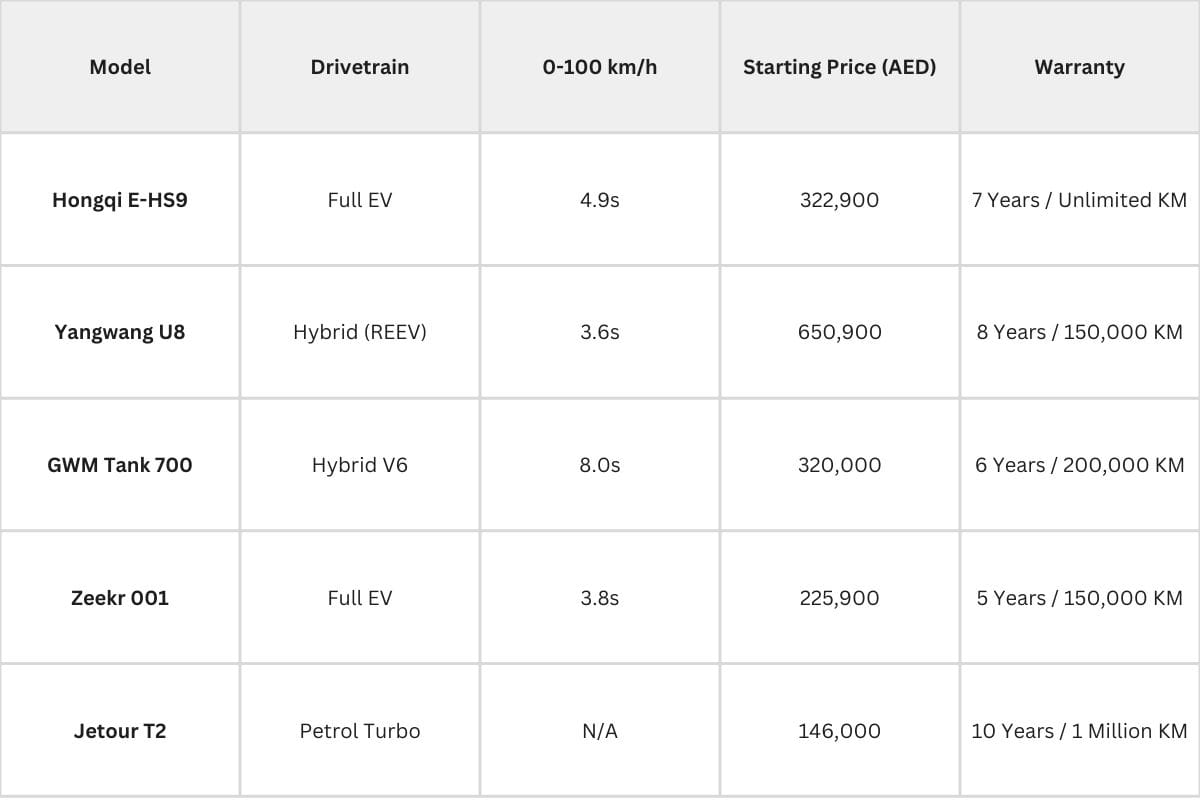The height and width of the screenshot is (800, 1200).
Task: Select the Hybrid (REEV) drivetrain cell
Action: pyautogui.click(x=360, y=332)
